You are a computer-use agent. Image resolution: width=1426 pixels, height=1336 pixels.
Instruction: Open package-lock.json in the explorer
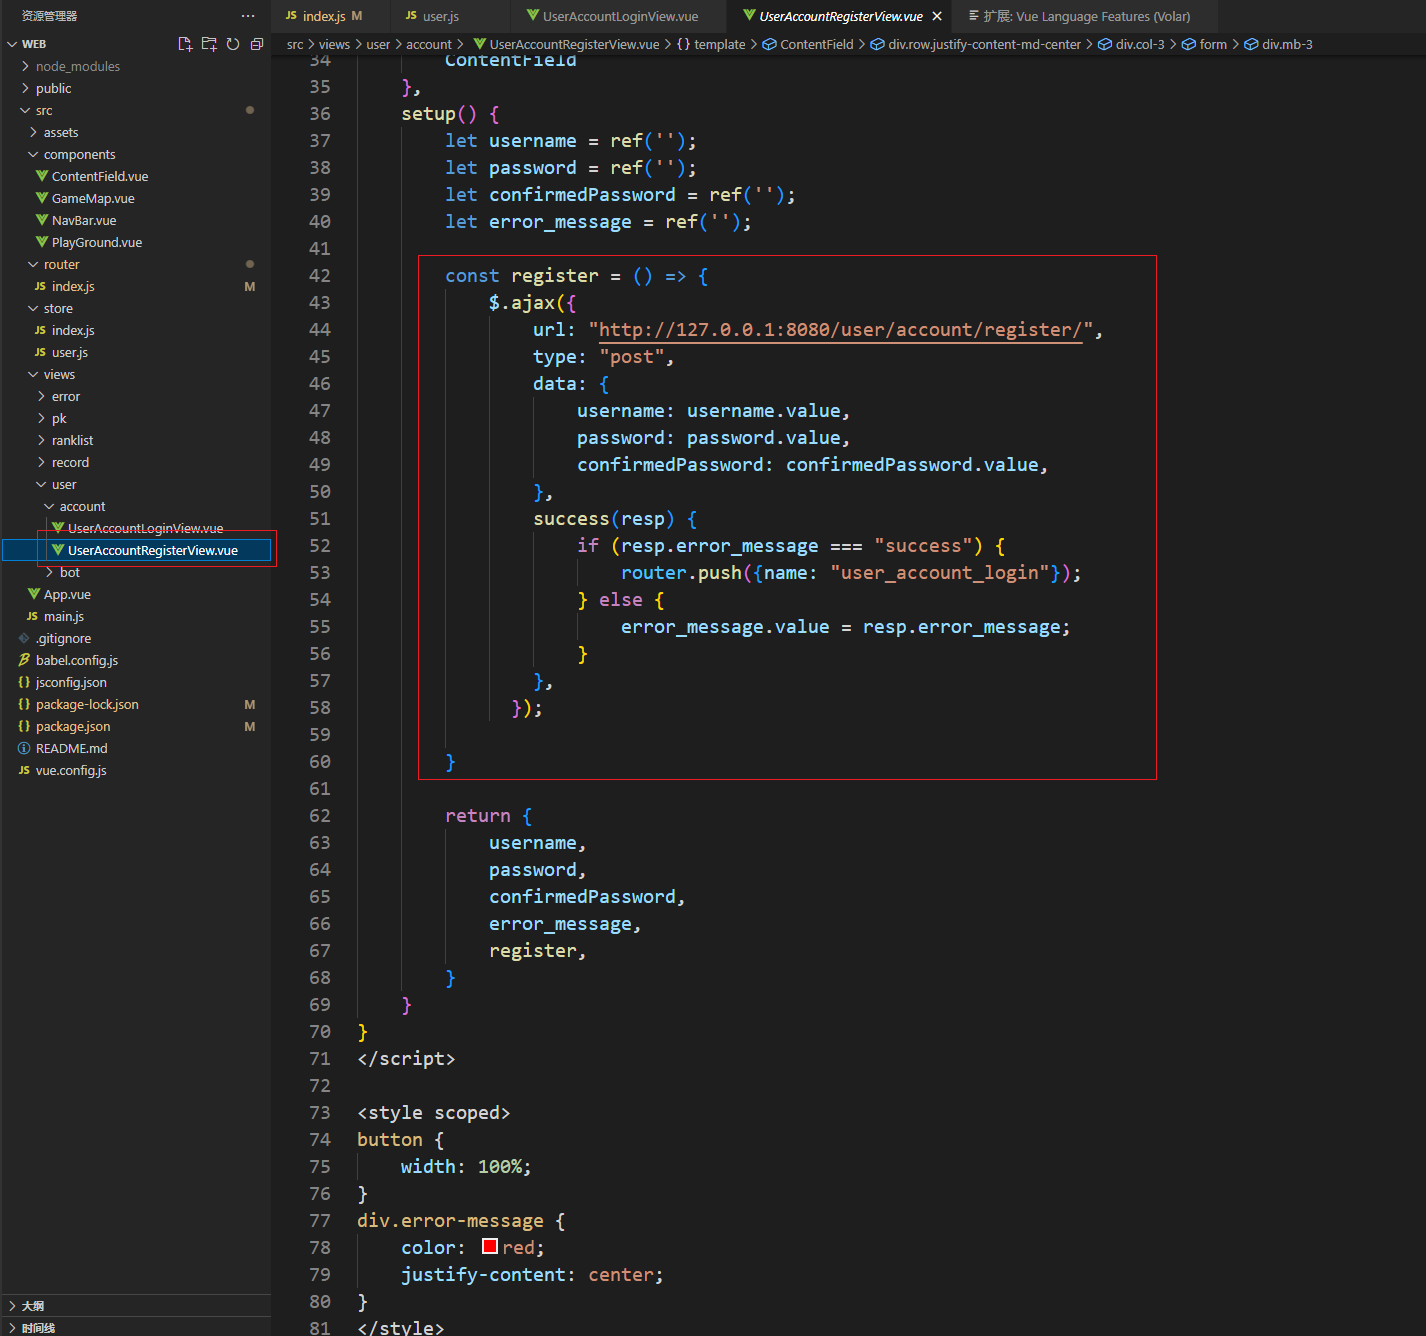click(87, 704)
